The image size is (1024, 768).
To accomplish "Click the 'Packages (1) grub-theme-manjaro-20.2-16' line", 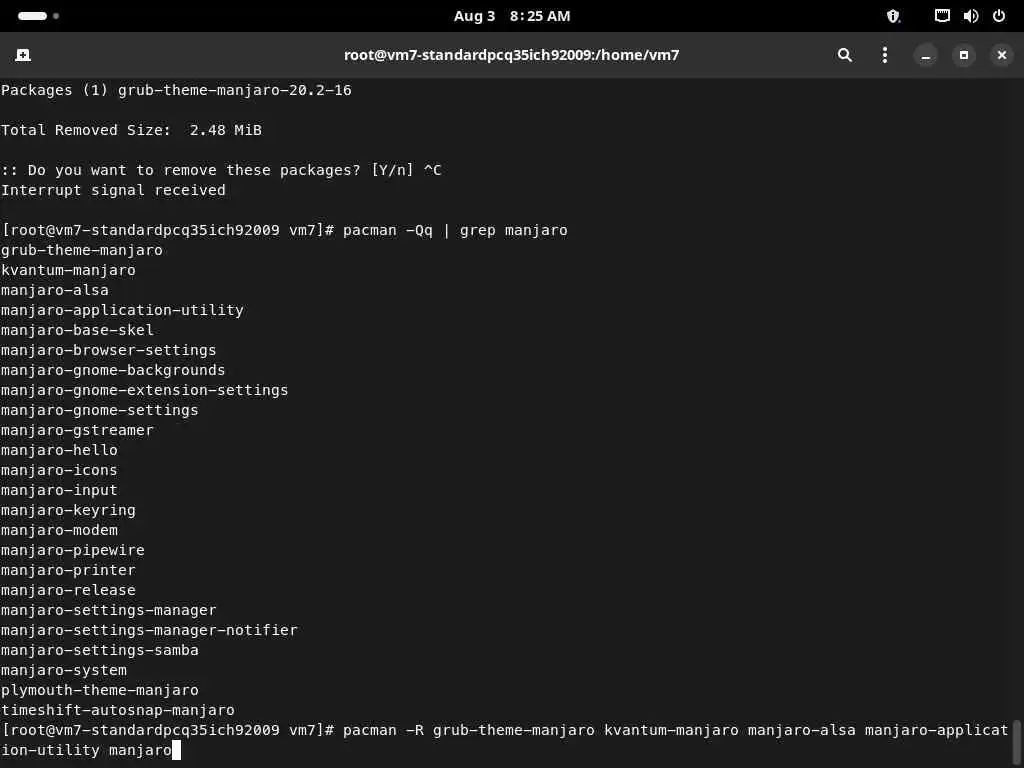I will click(x=176, y=90).
